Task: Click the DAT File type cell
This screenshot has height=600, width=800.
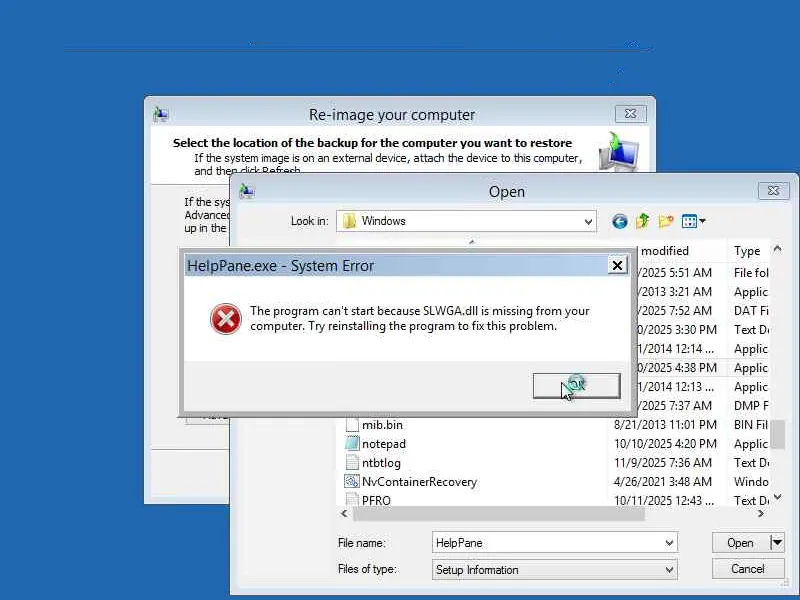Action: click(x=751, y=311)
